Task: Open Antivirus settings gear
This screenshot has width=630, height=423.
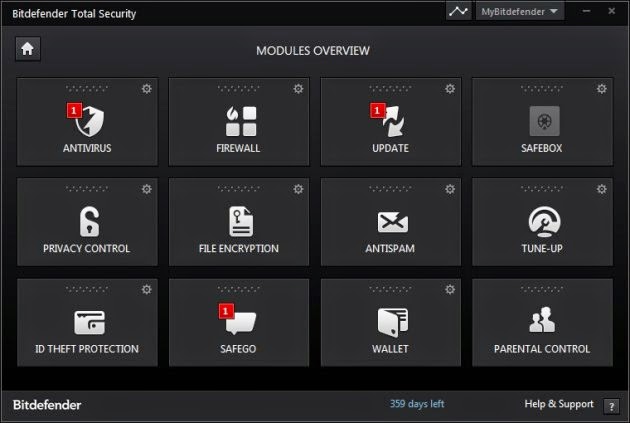Action: pyautogui.click(x=147, y=89)
